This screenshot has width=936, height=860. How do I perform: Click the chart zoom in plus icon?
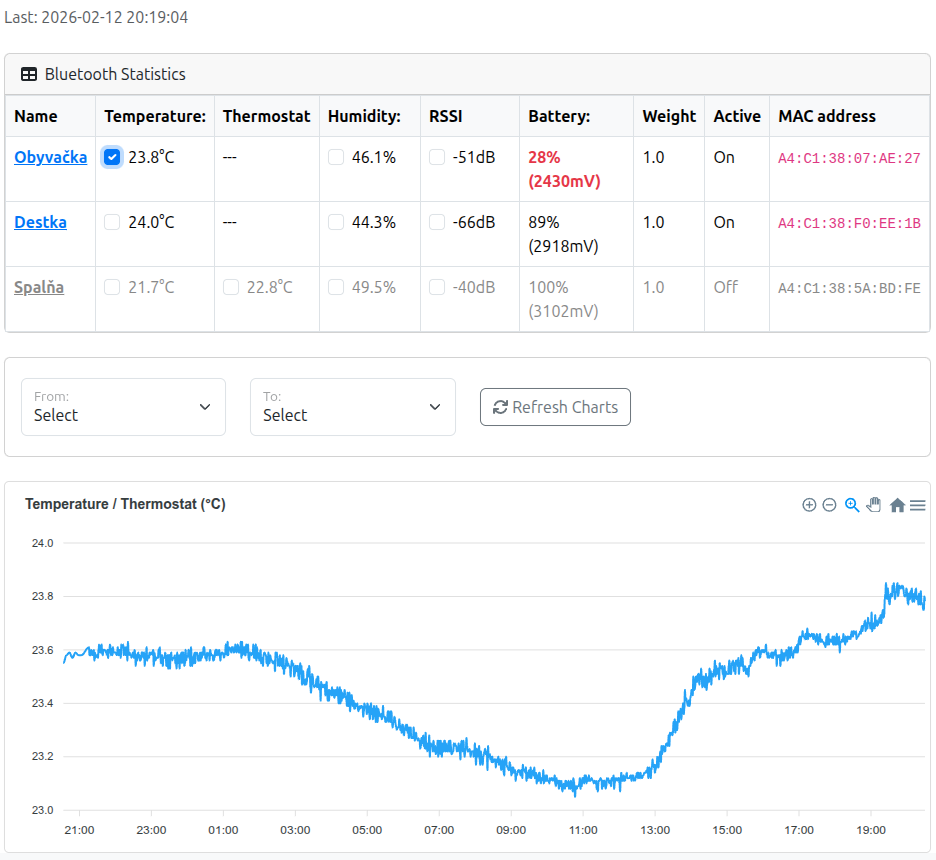pyautogui.click(x=809, y=505)
